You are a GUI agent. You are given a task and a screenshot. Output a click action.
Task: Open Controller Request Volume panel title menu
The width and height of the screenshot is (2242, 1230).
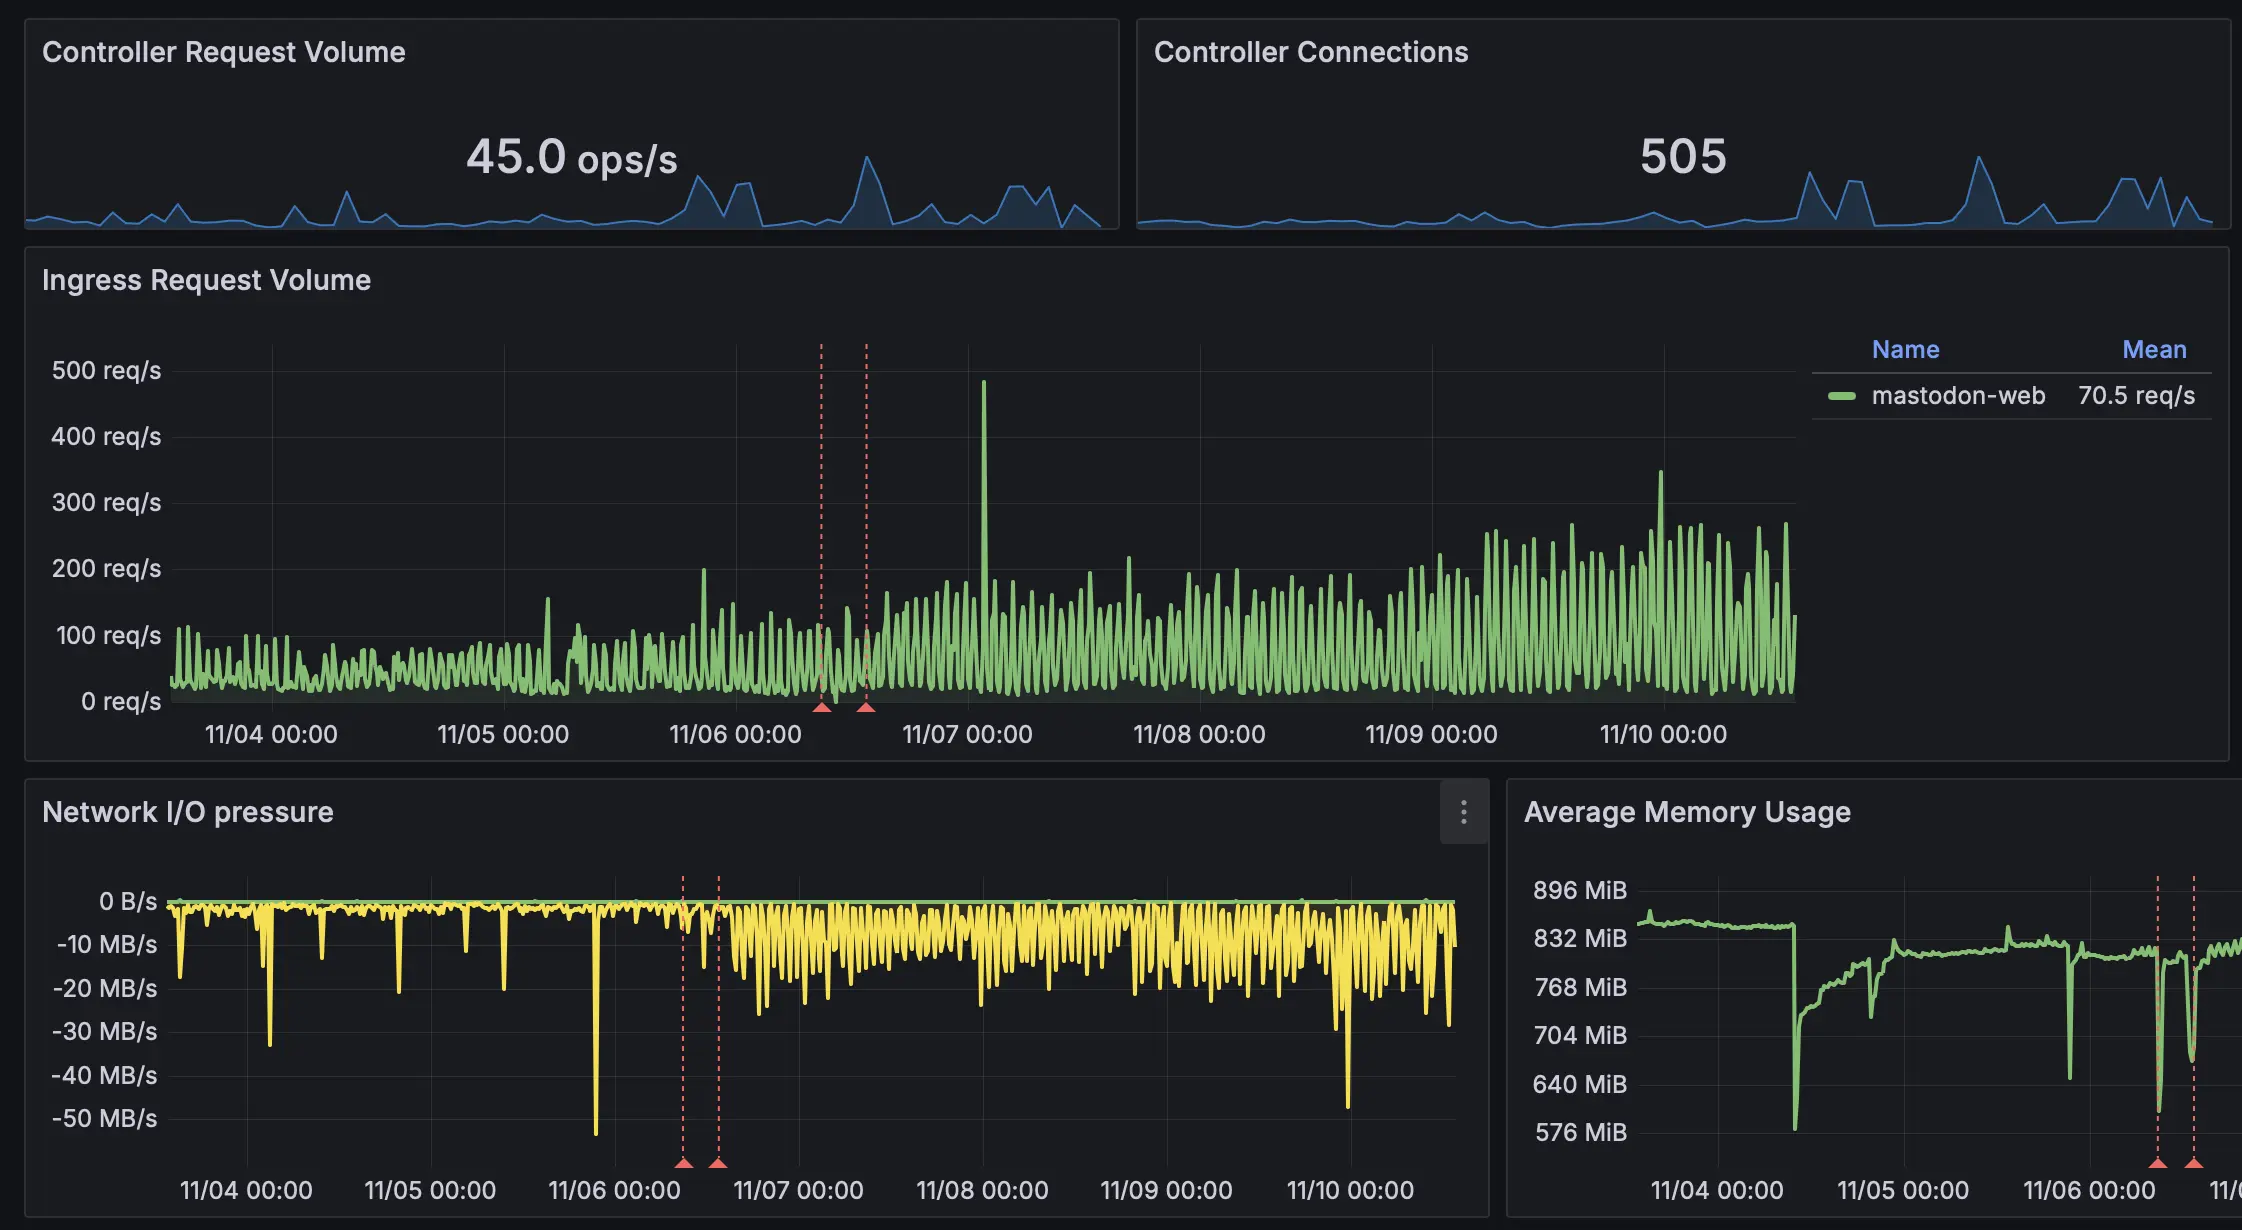pyautogui.click(x=223, y=52)
